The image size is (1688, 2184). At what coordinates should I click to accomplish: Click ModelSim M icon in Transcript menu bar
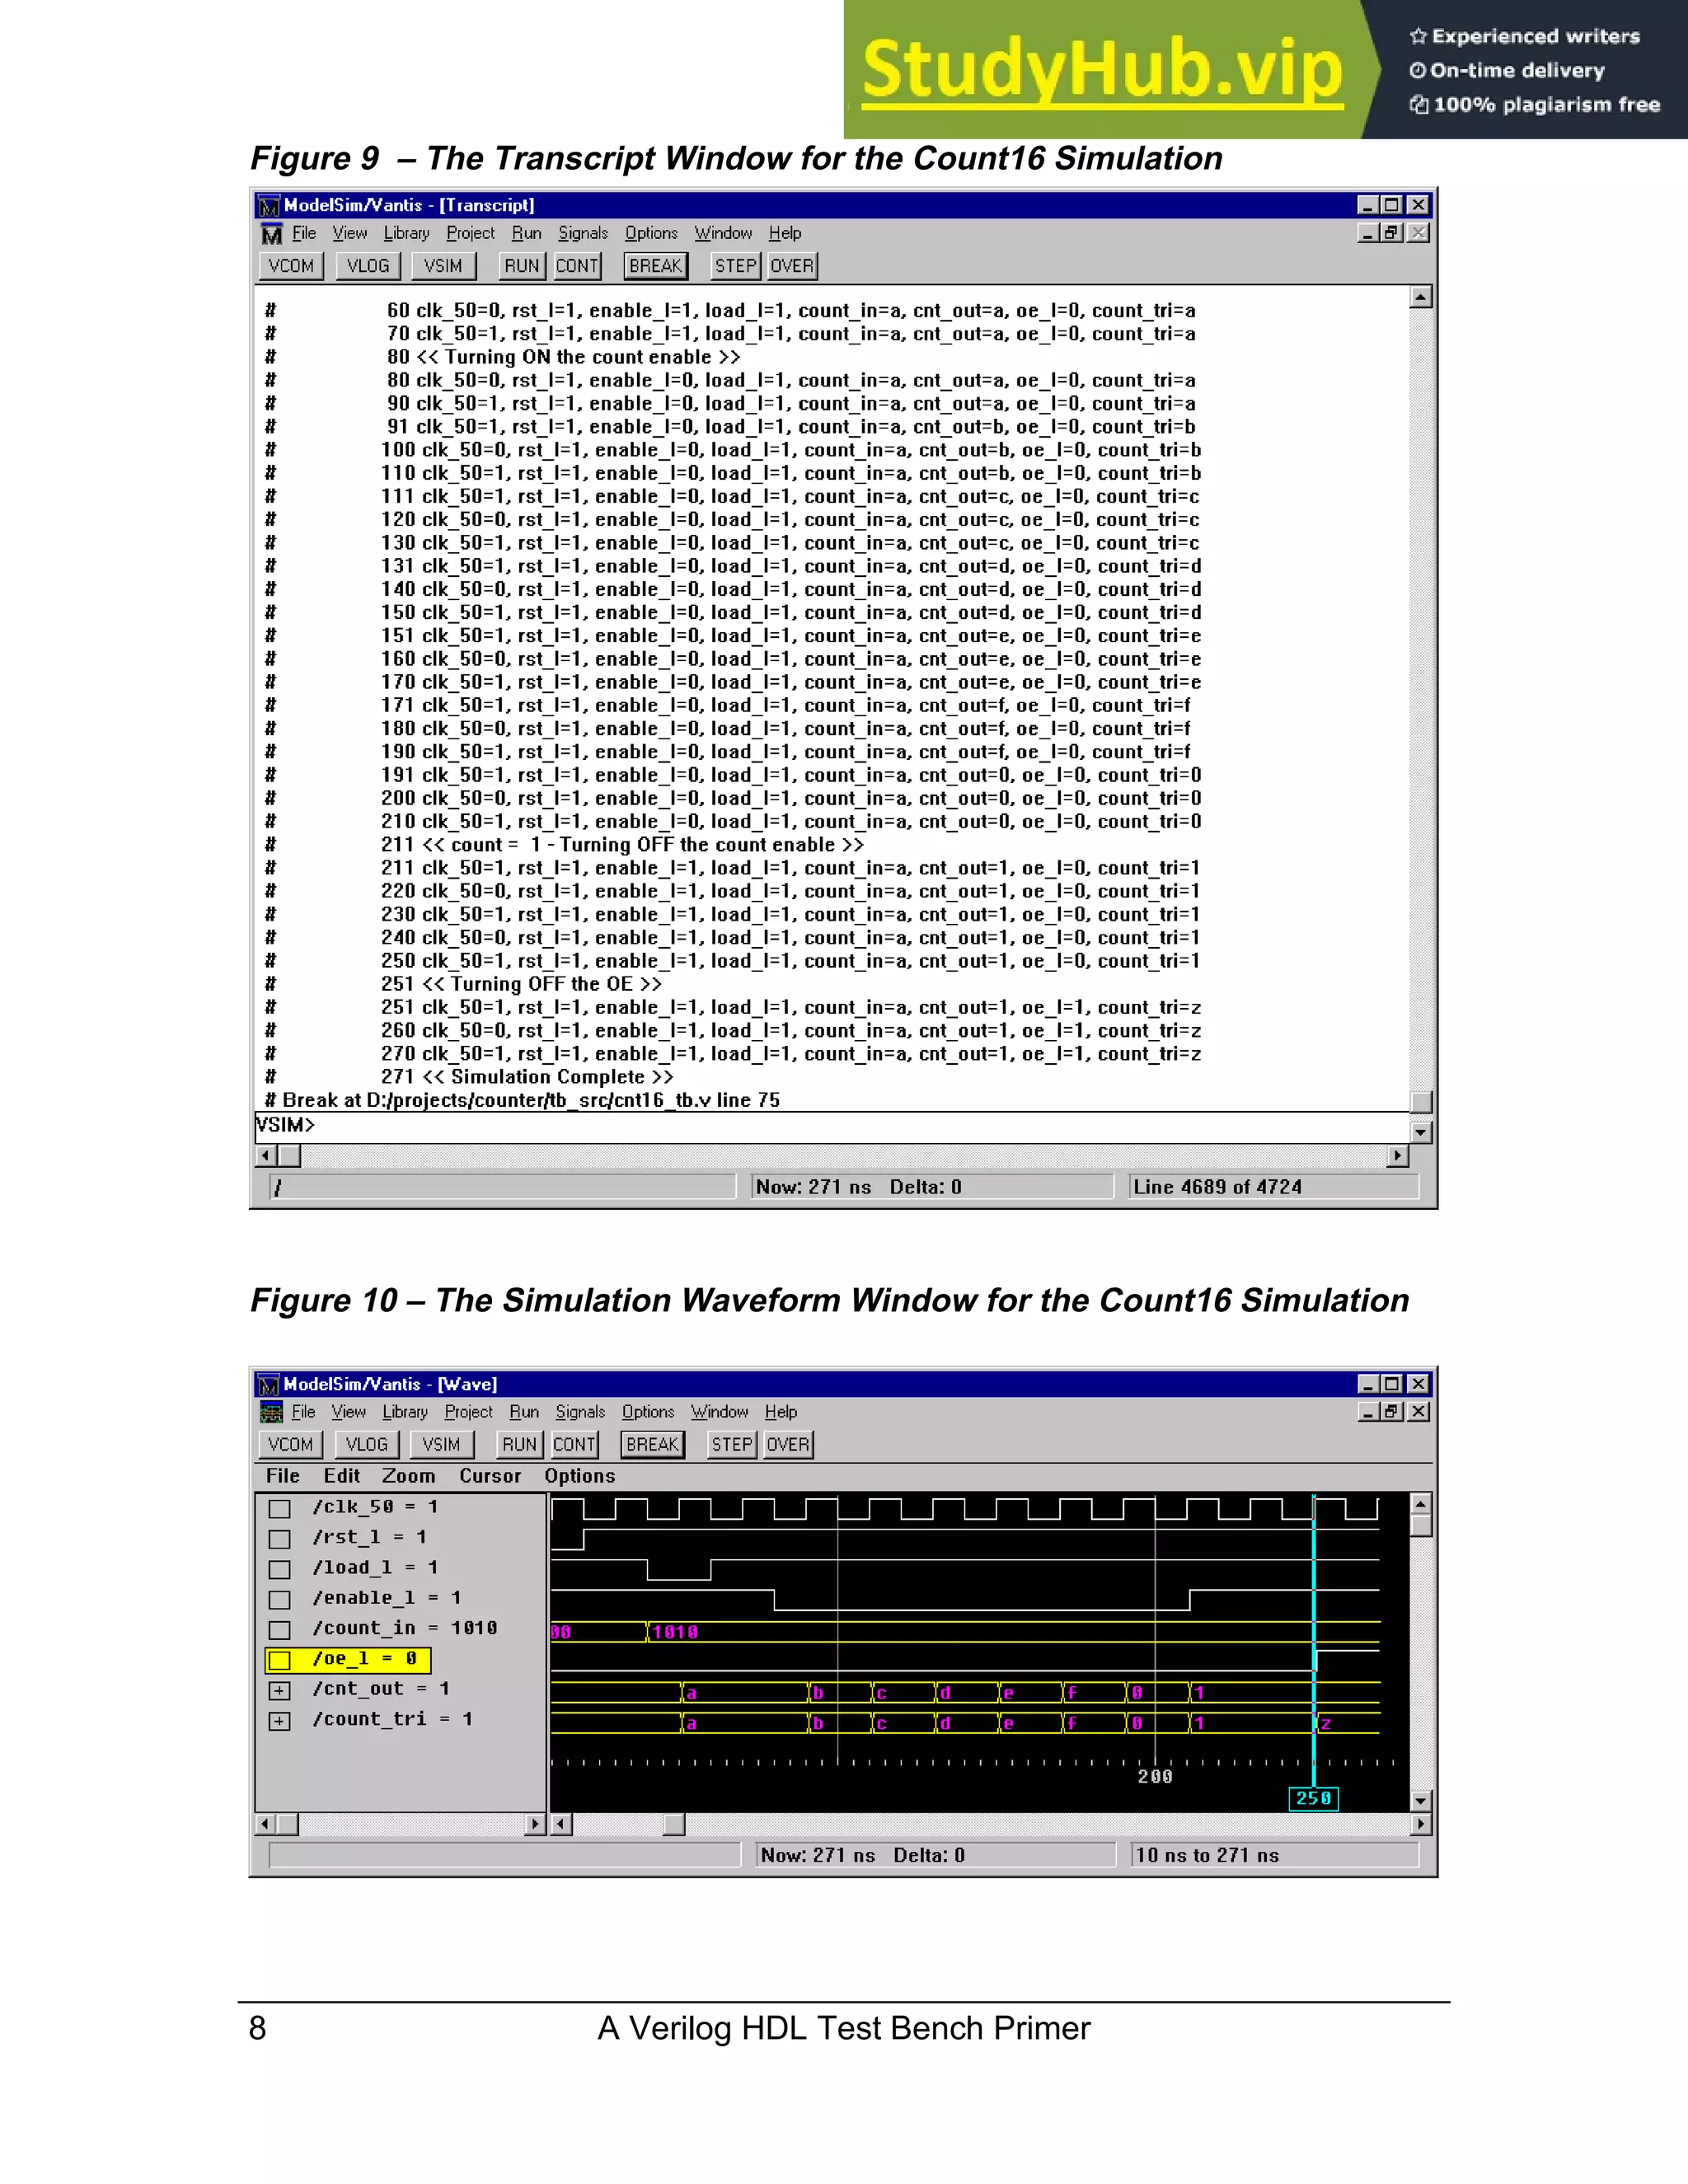point(271,234)
